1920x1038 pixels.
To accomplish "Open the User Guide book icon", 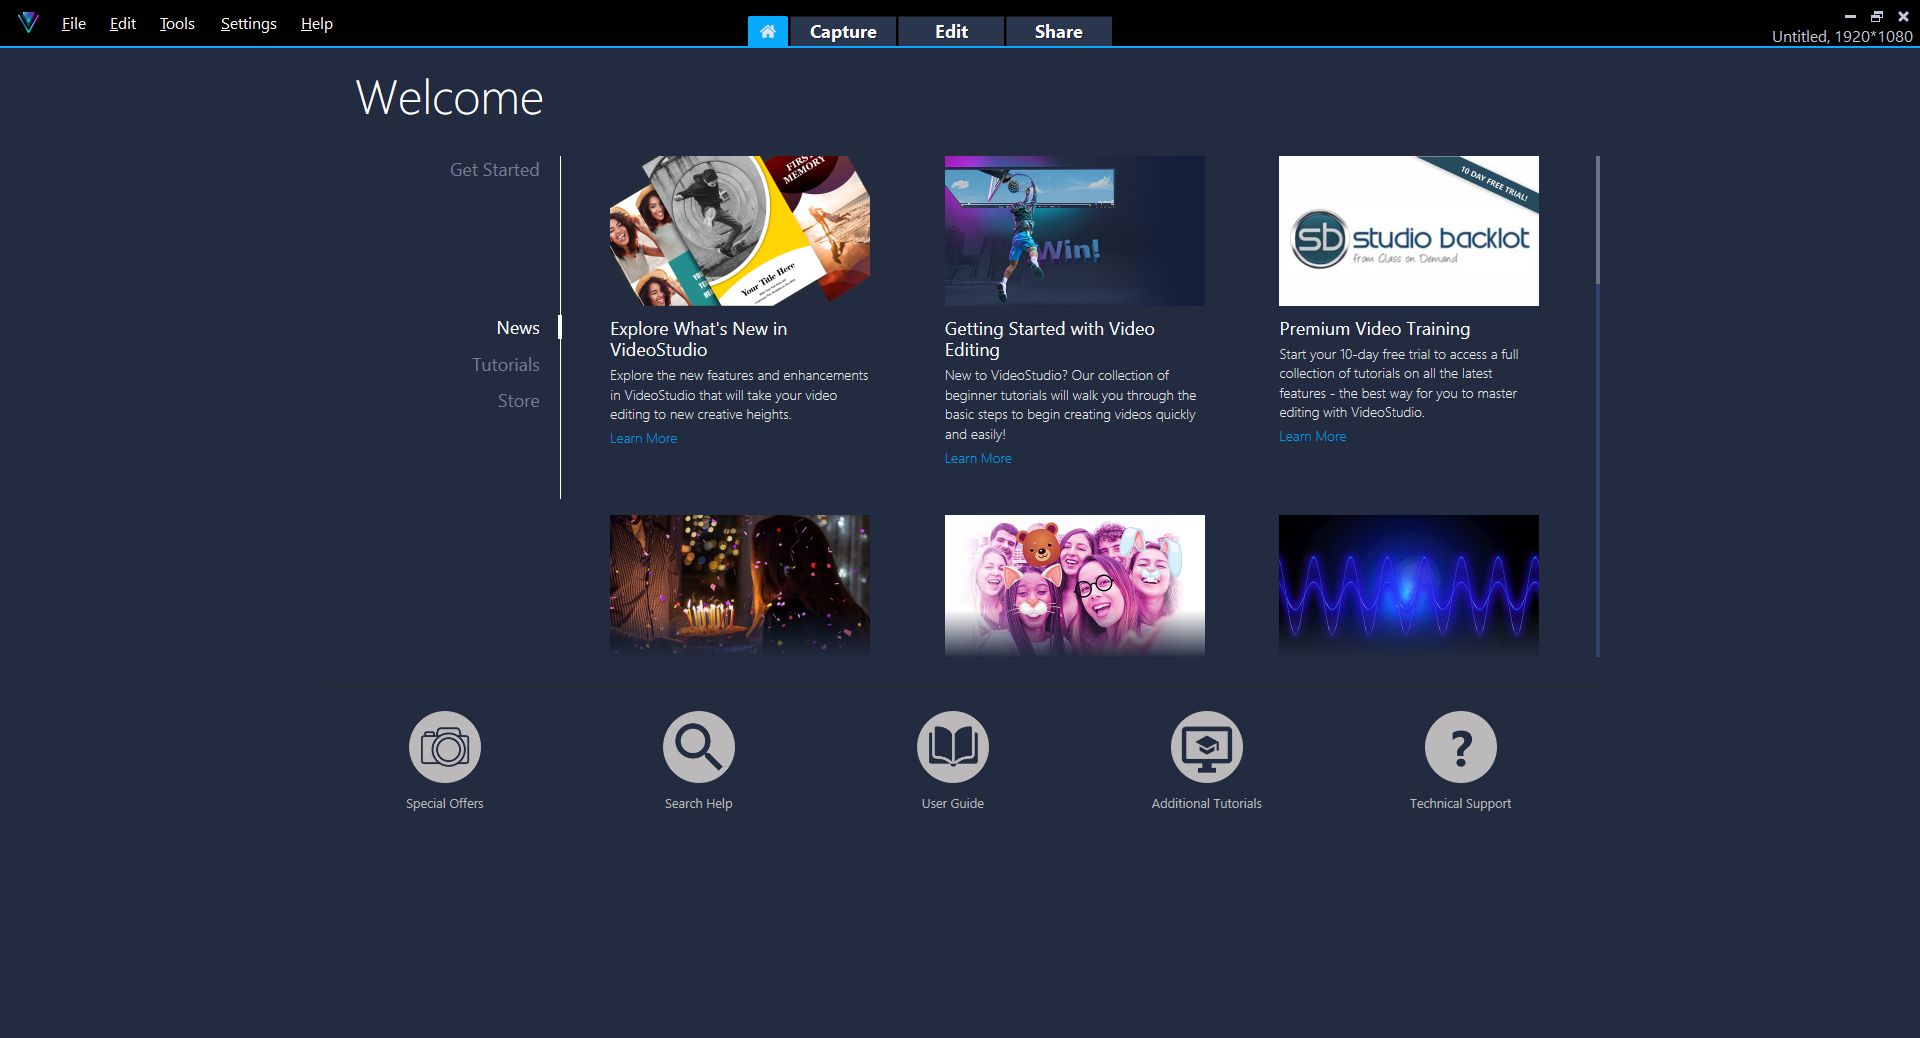I will point(952,747).
